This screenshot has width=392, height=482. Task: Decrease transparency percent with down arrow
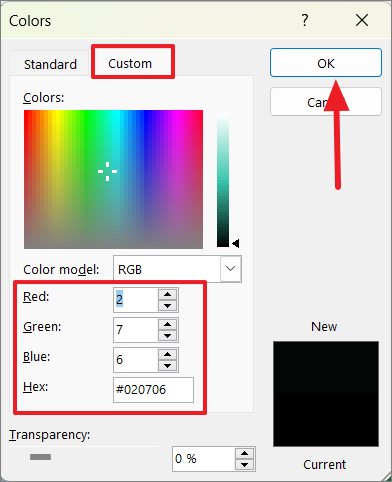click(x=244, y=464)
